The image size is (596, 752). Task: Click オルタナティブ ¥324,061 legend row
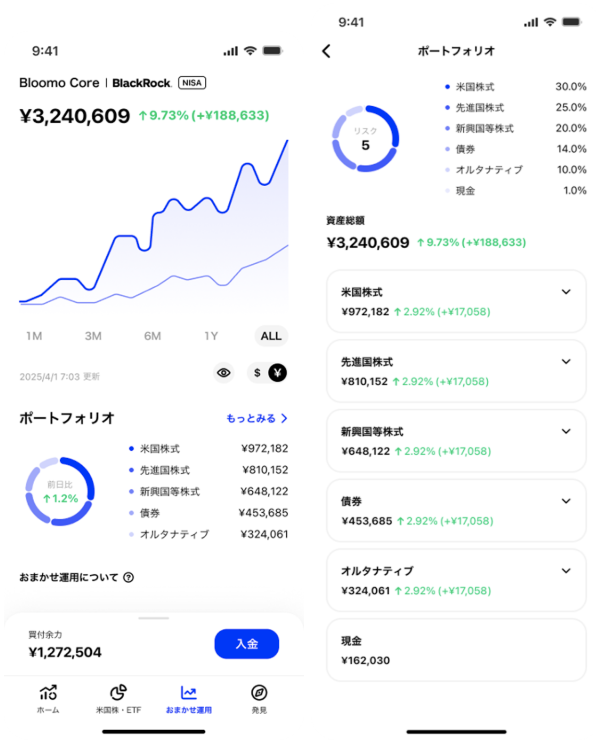click(x=209, y=534)
